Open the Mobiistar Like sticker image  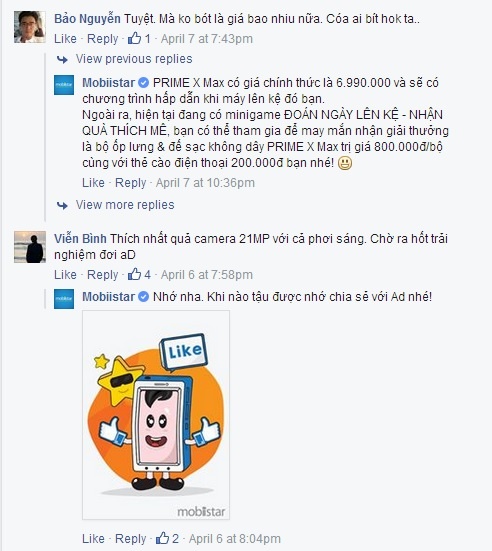(156, 415)
